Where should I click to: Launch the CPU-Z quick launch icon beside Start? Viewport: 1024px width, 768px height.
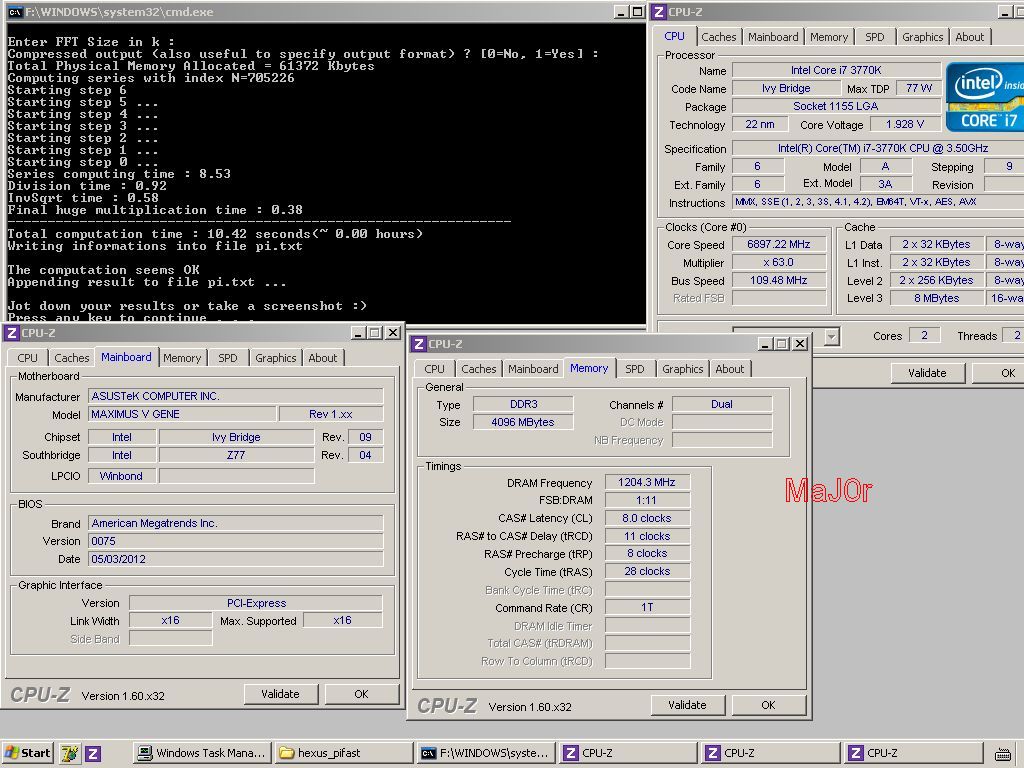pos(93,754)
